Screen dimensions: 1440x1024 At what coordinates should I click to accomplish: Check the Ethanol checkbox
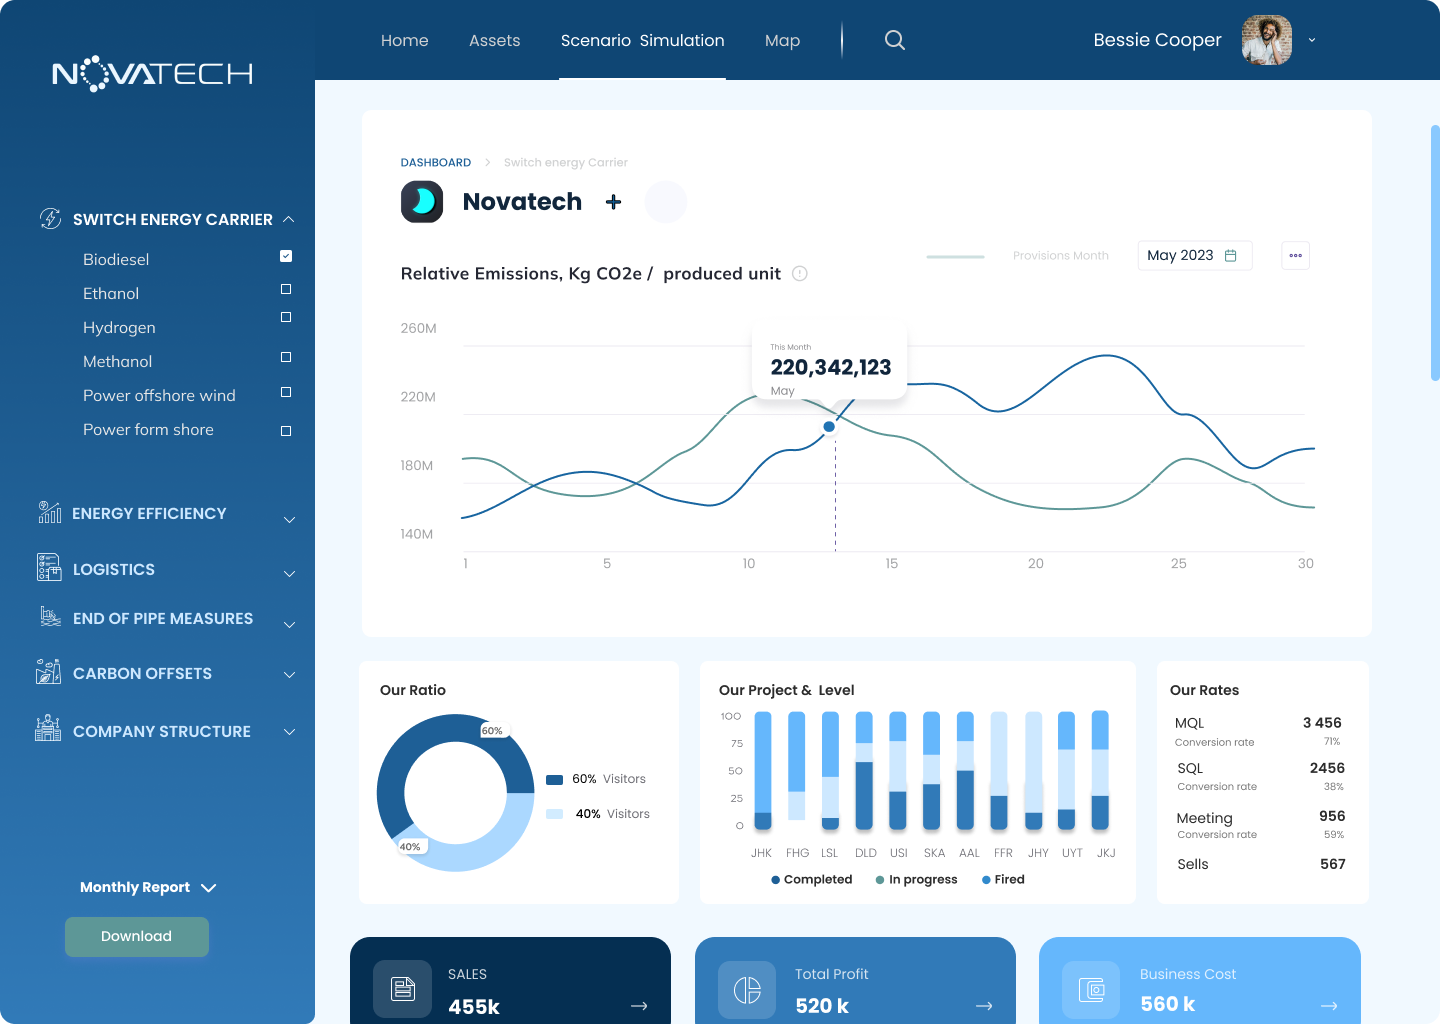coord(286,289)
